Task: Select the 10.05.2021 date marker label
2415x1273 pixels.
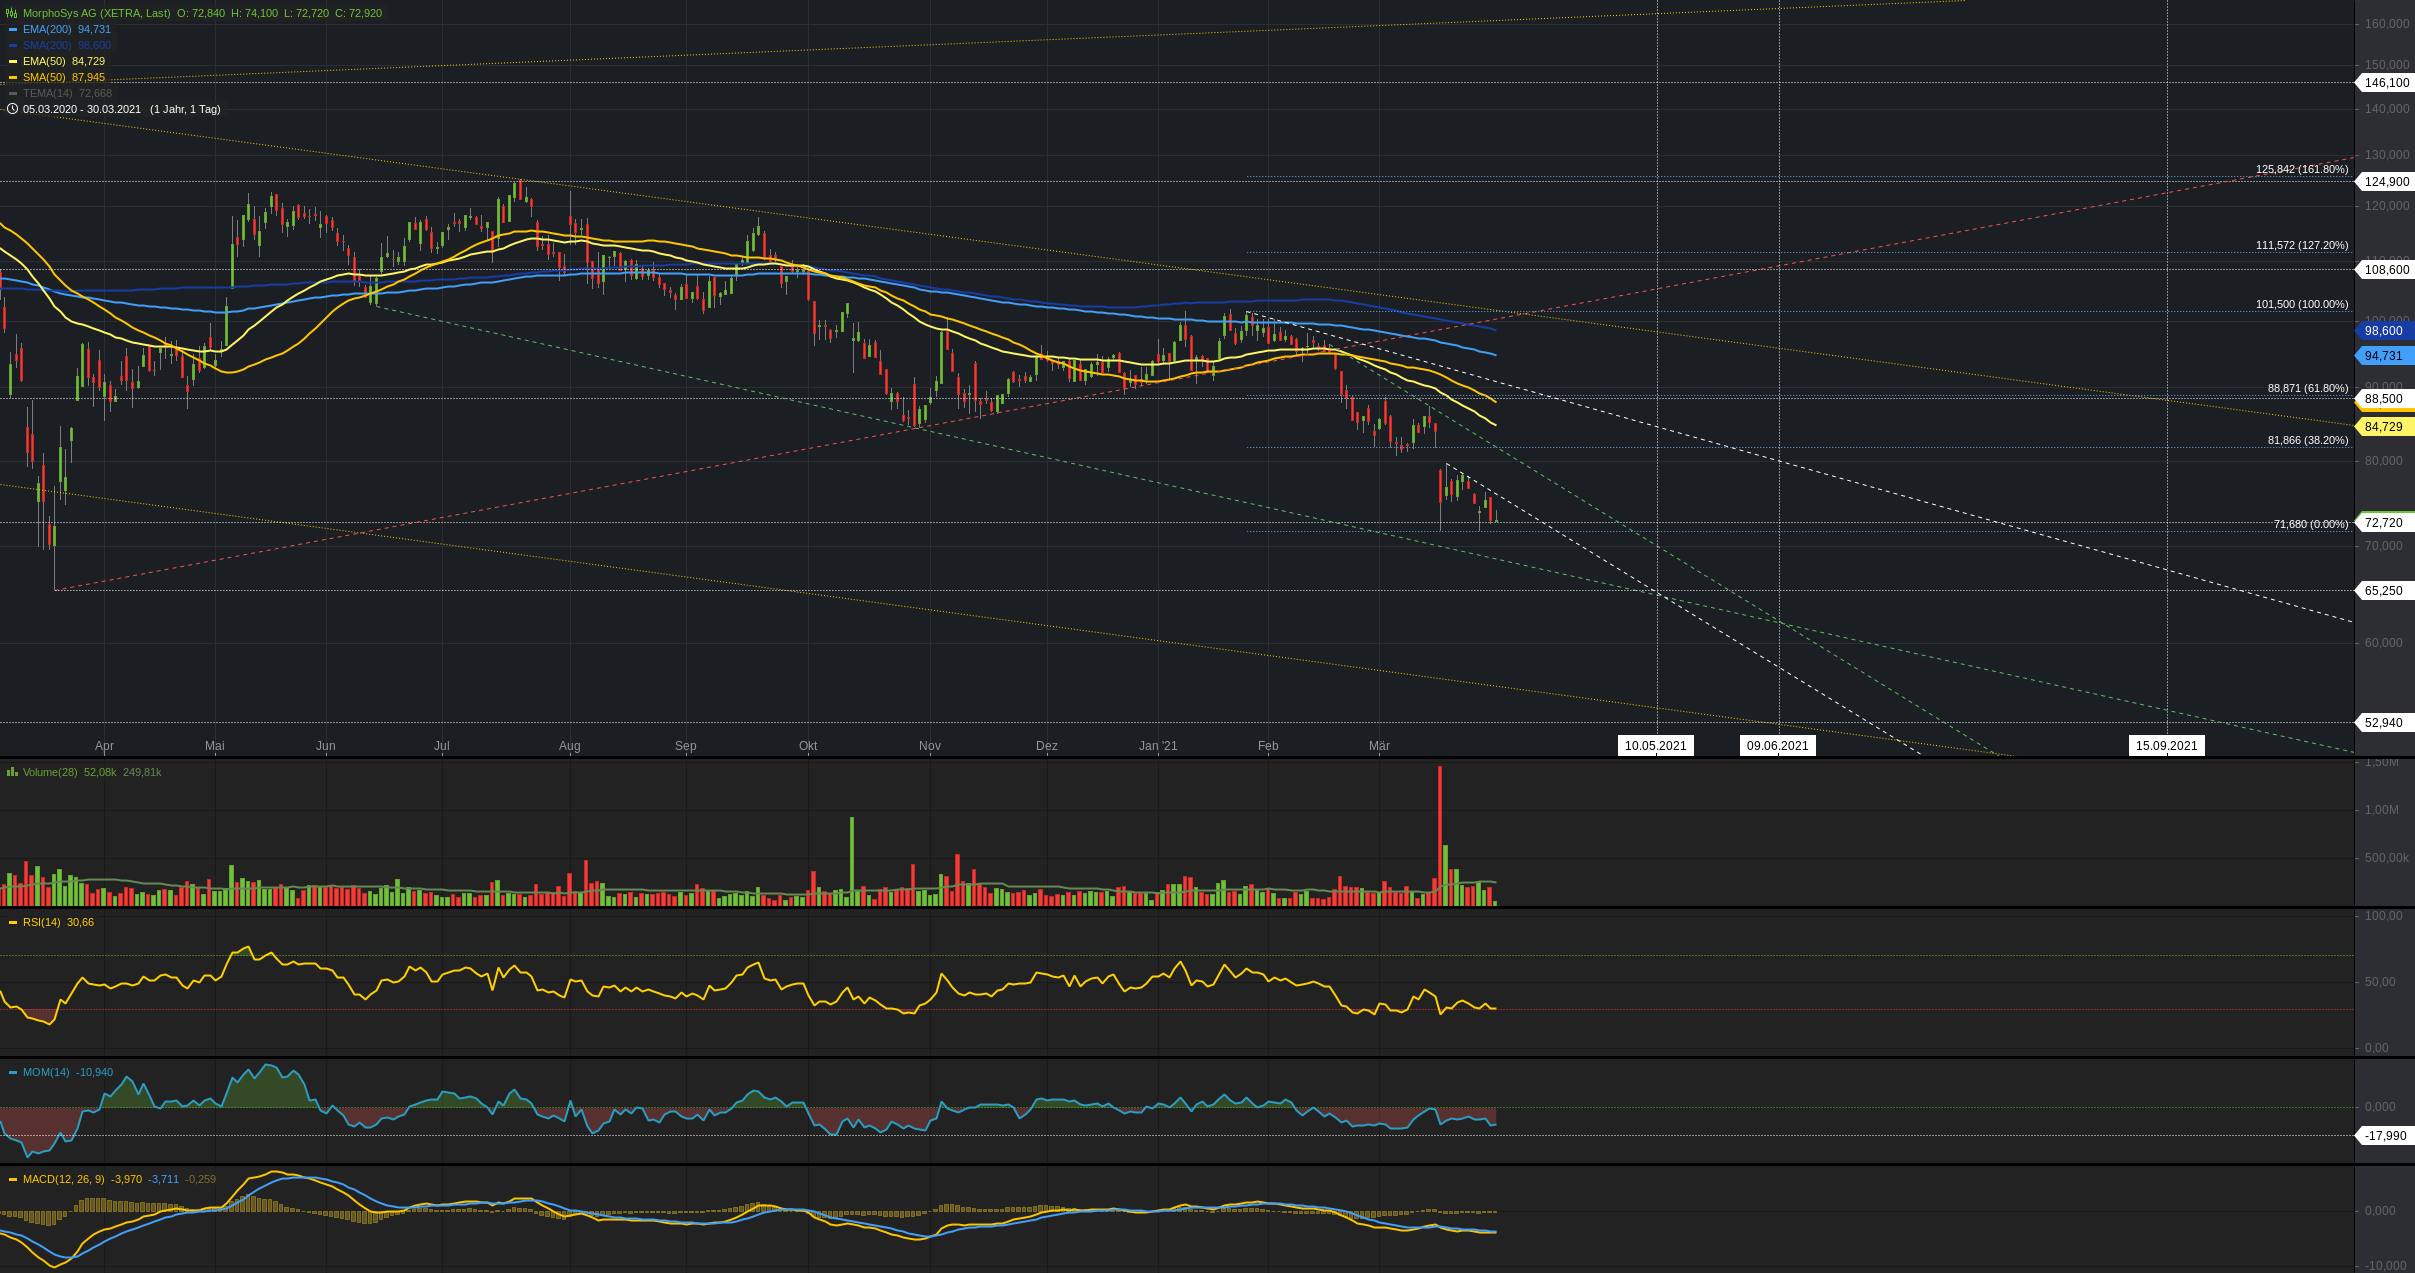Action: click(x=1655, y=745)
